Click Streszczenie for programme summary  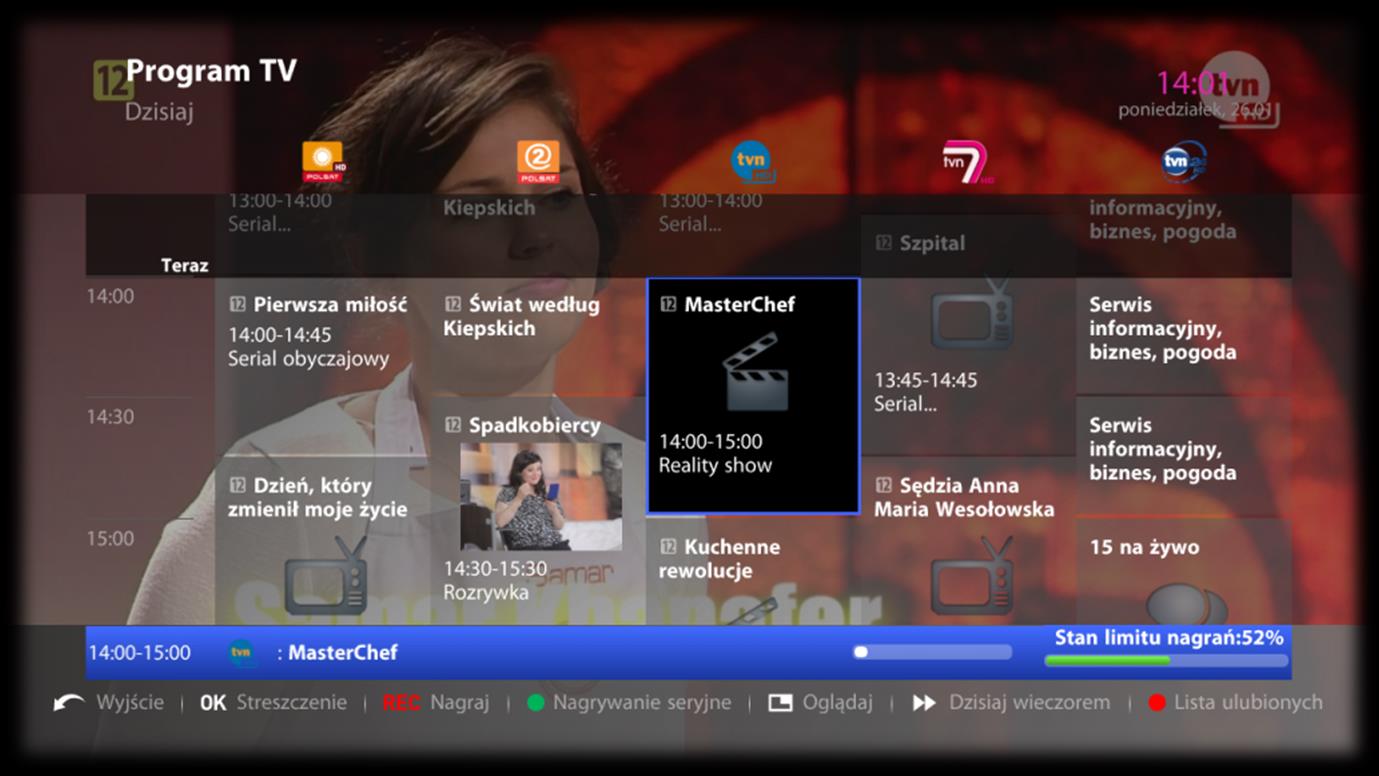[x=292, y=703]
